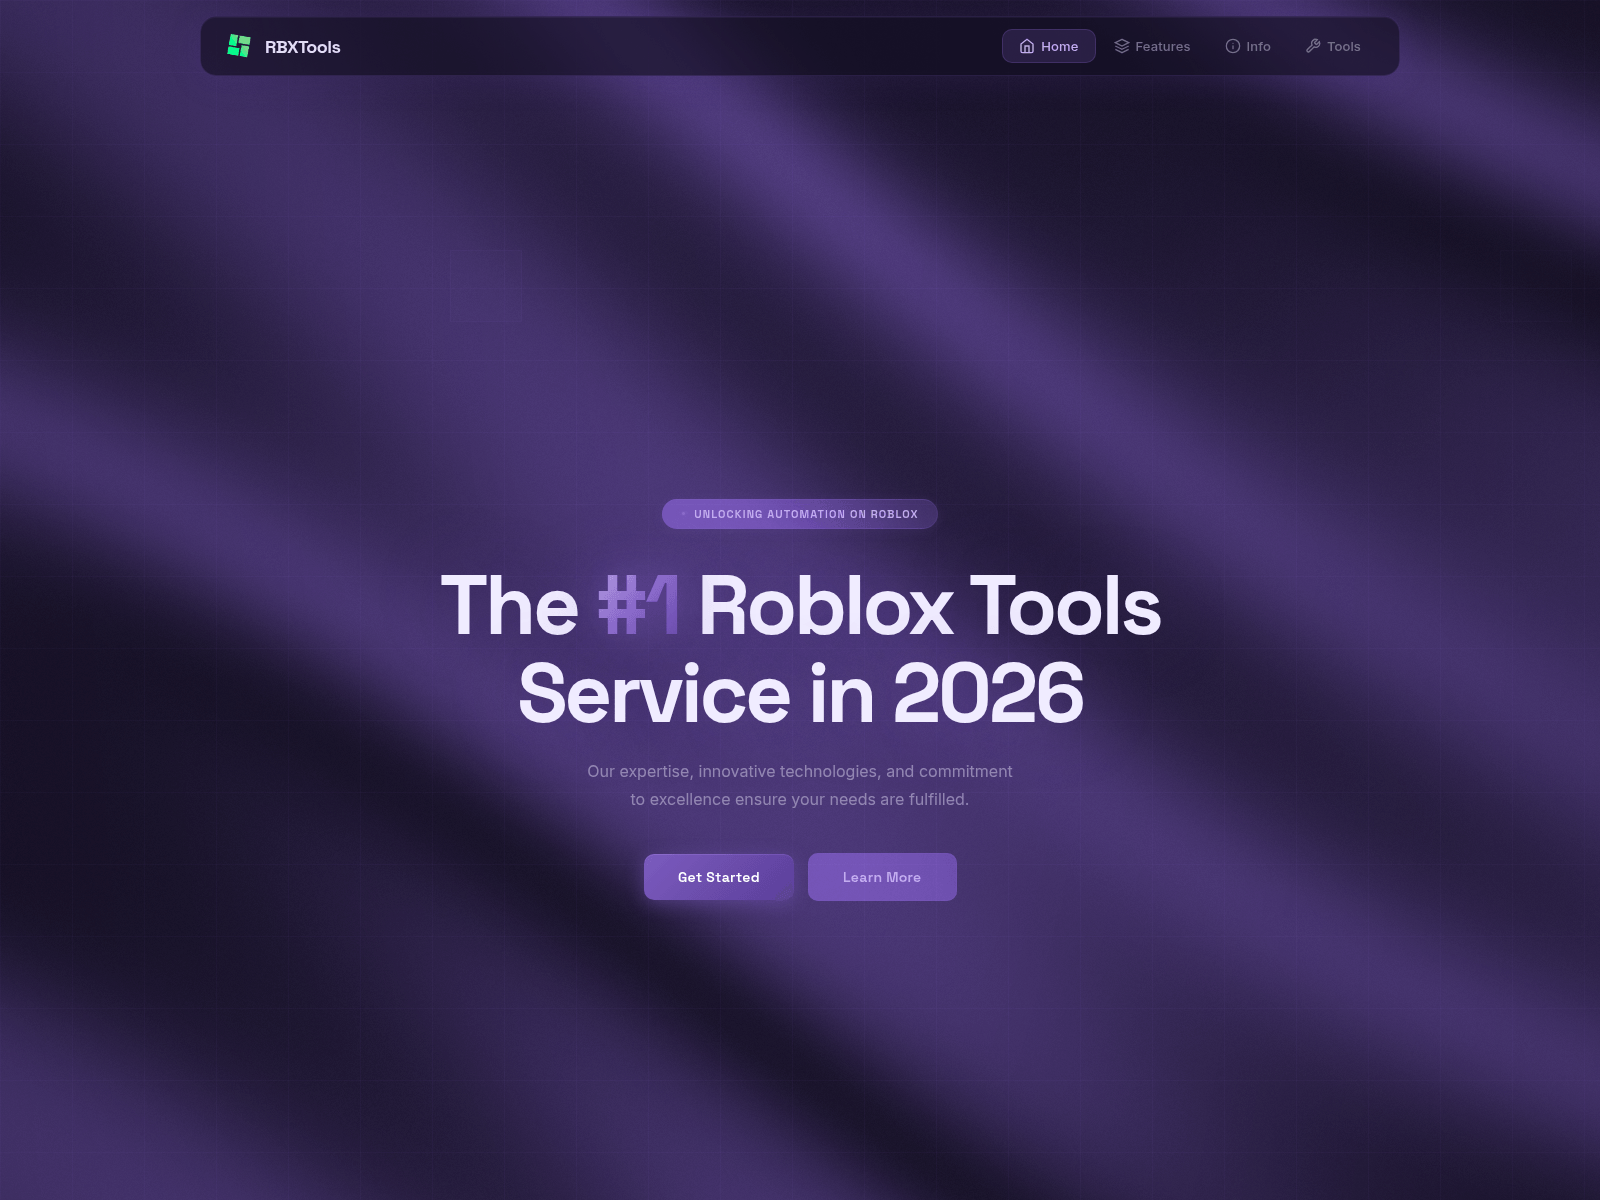
Task: Click the house icon in the navbar
Action: [1026, 46]
